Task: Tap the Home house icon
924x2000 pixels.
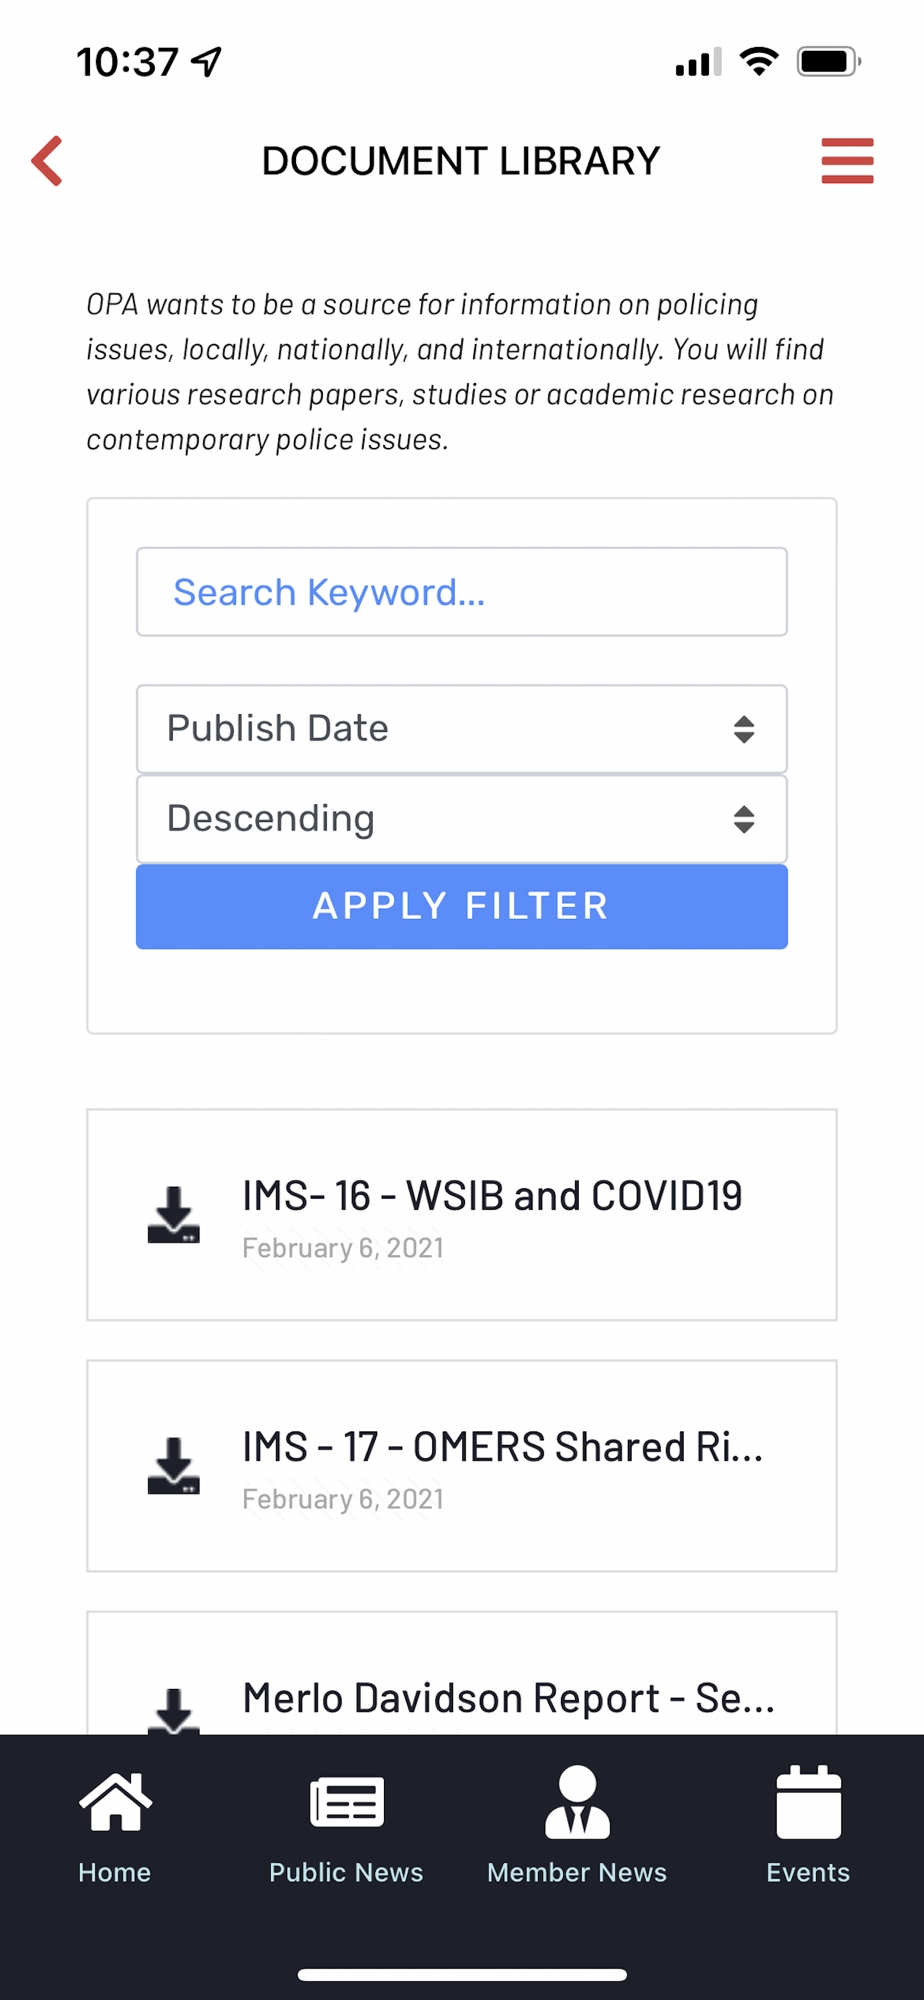Action: click(115, 1802)
